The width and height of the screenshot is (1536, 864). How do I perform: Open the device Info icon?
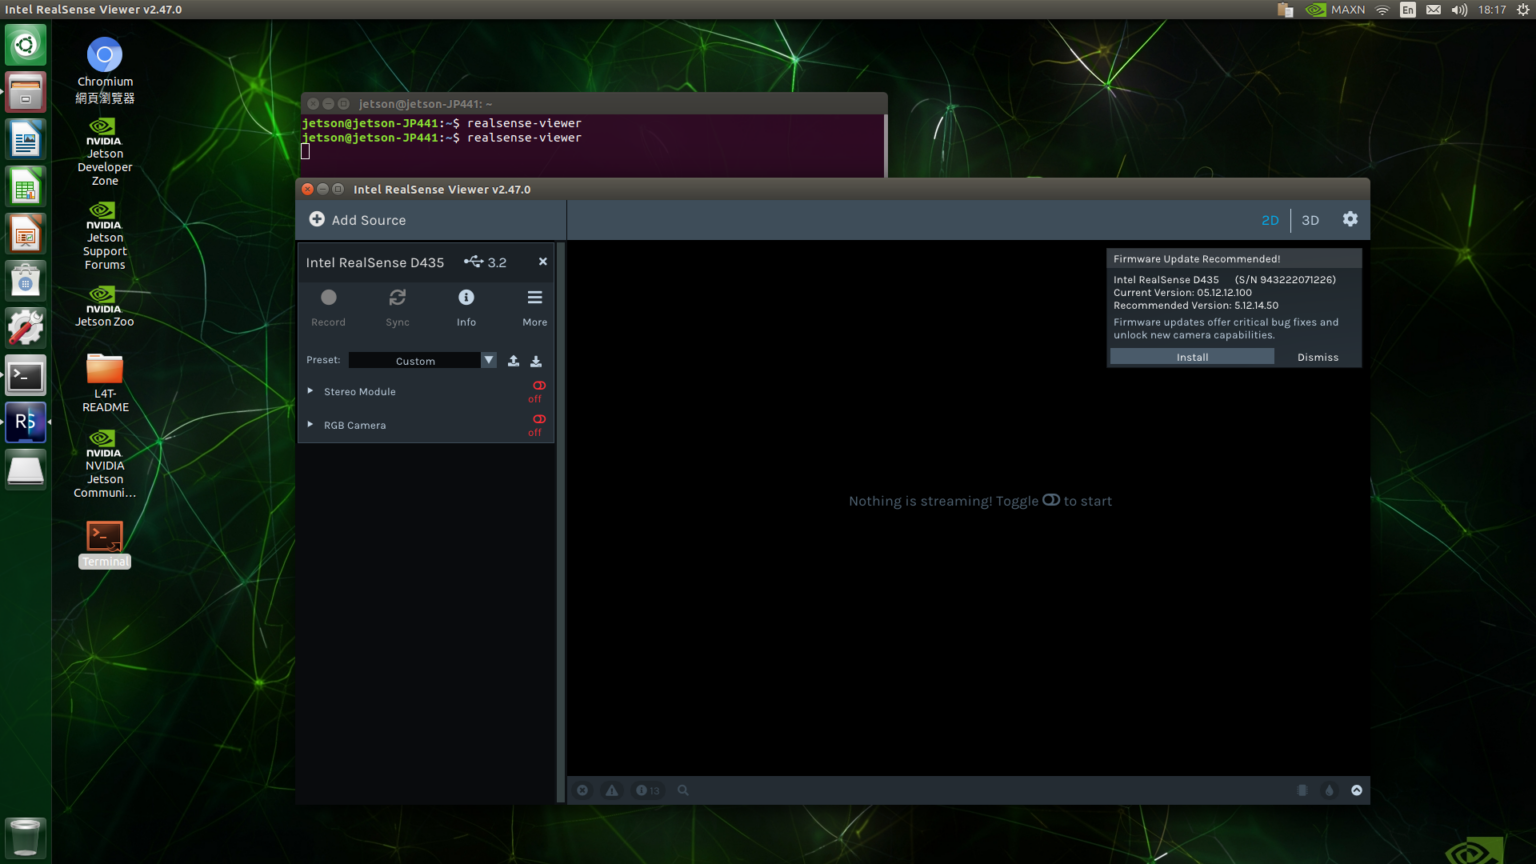point(466,298)
